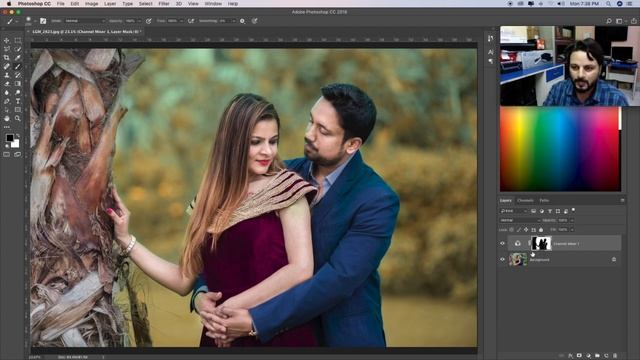Click the Share icon in options bar
The height and width of the screenshot is (360, 640).
(x=633, y=21)
